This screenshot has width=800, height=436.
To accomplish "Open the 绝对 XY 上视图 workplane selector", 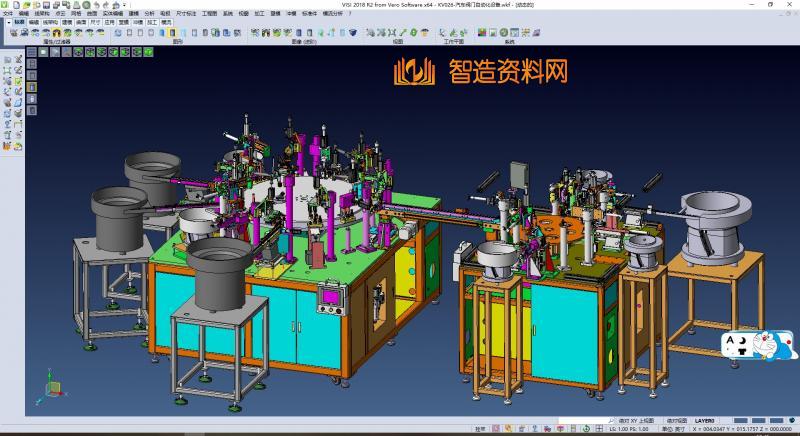I will click(636, 421).
